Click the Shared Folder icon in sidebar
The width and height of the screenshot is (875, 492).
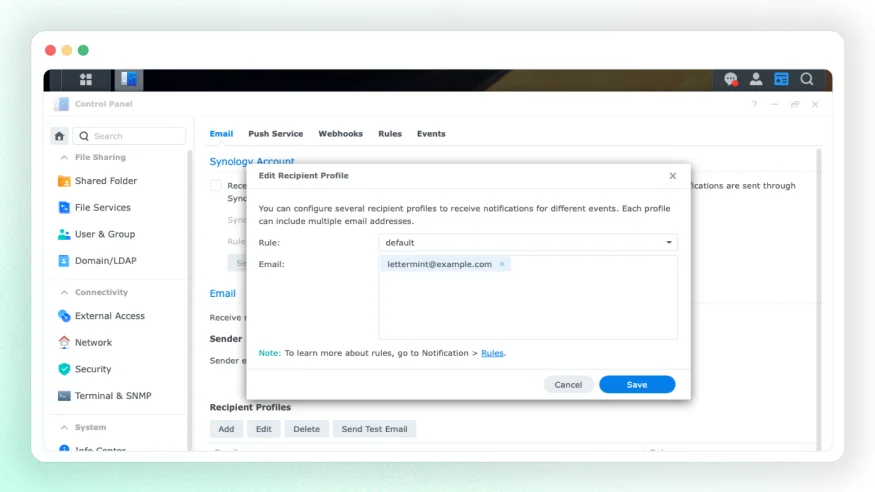pos(64,181)
